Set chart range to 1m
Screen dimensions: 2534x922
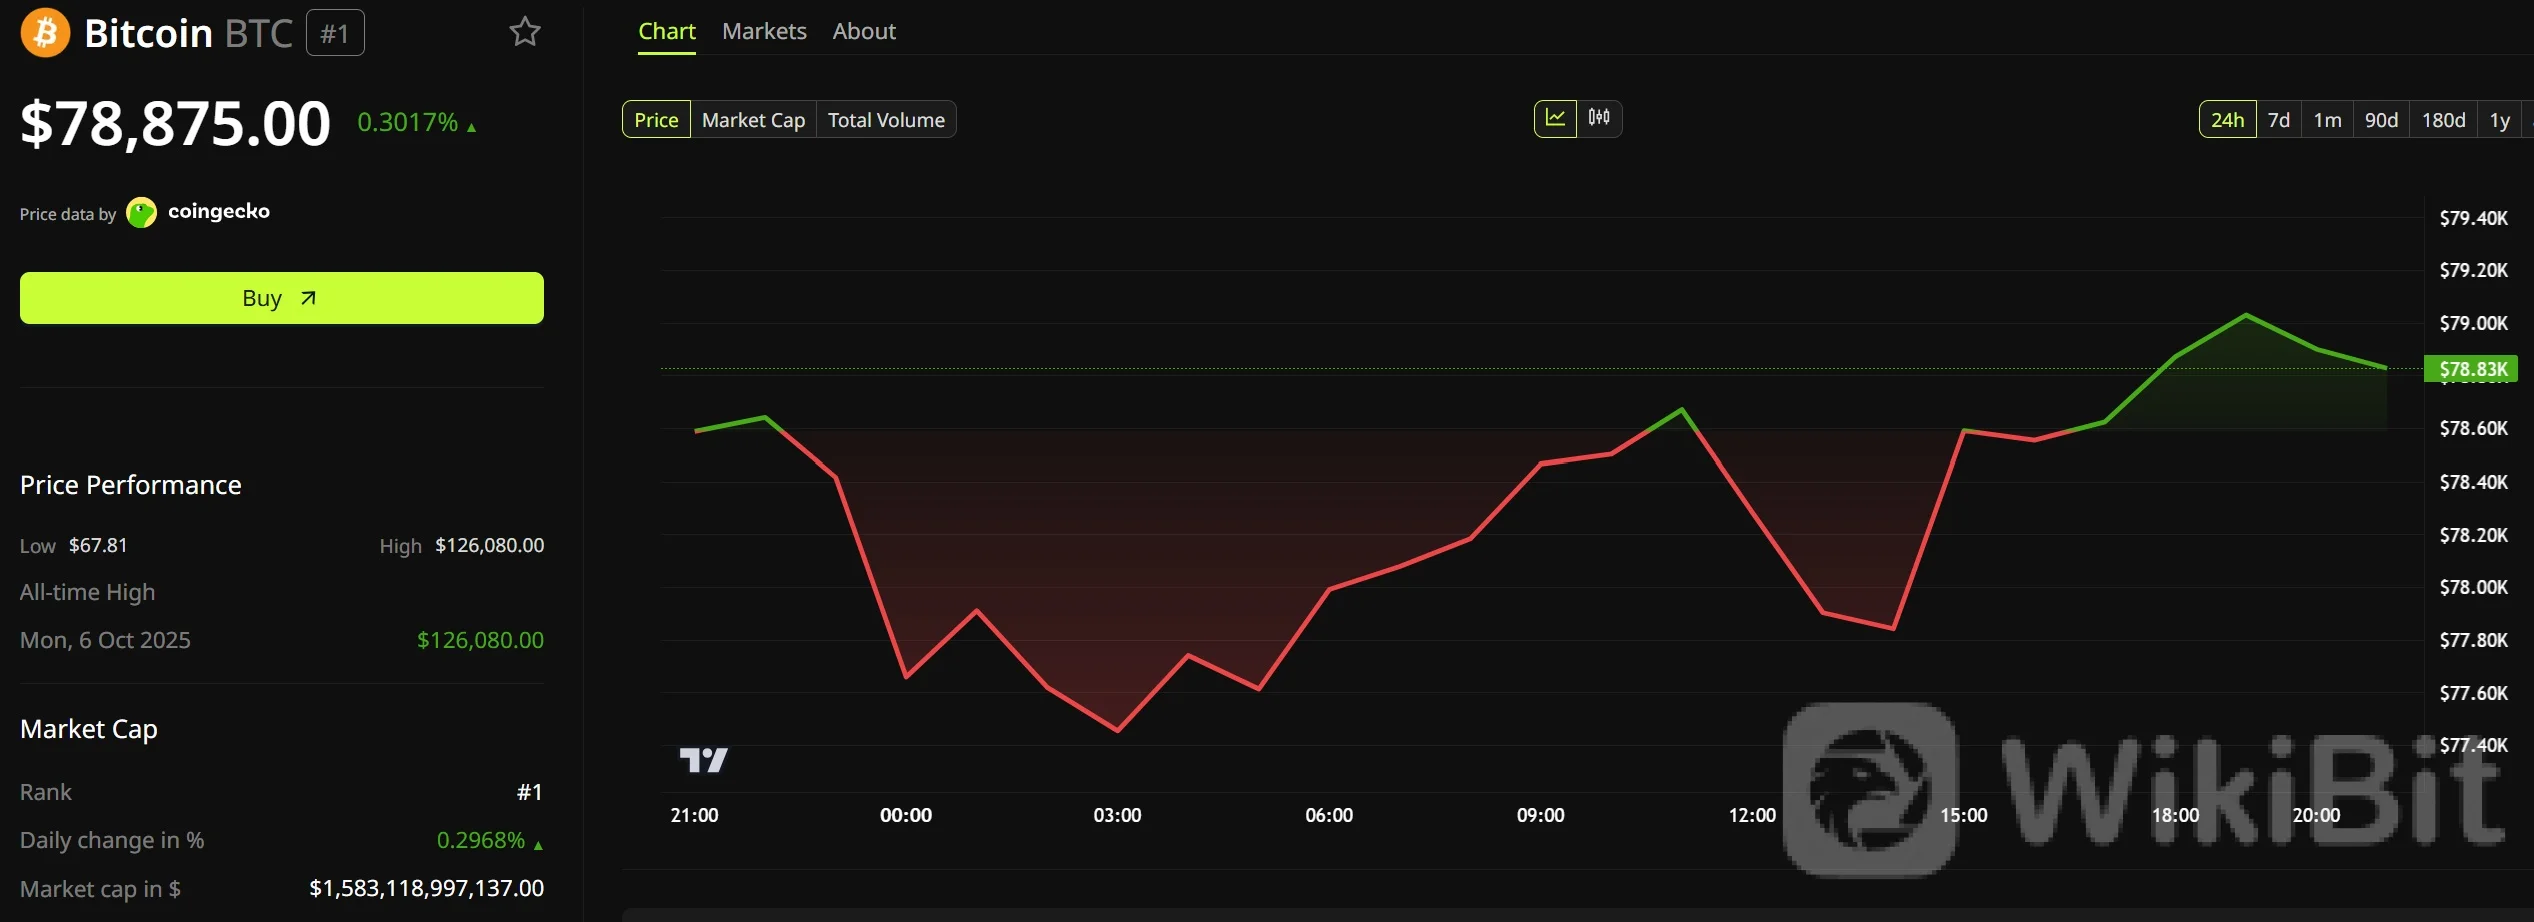[x=2327, y=120]
